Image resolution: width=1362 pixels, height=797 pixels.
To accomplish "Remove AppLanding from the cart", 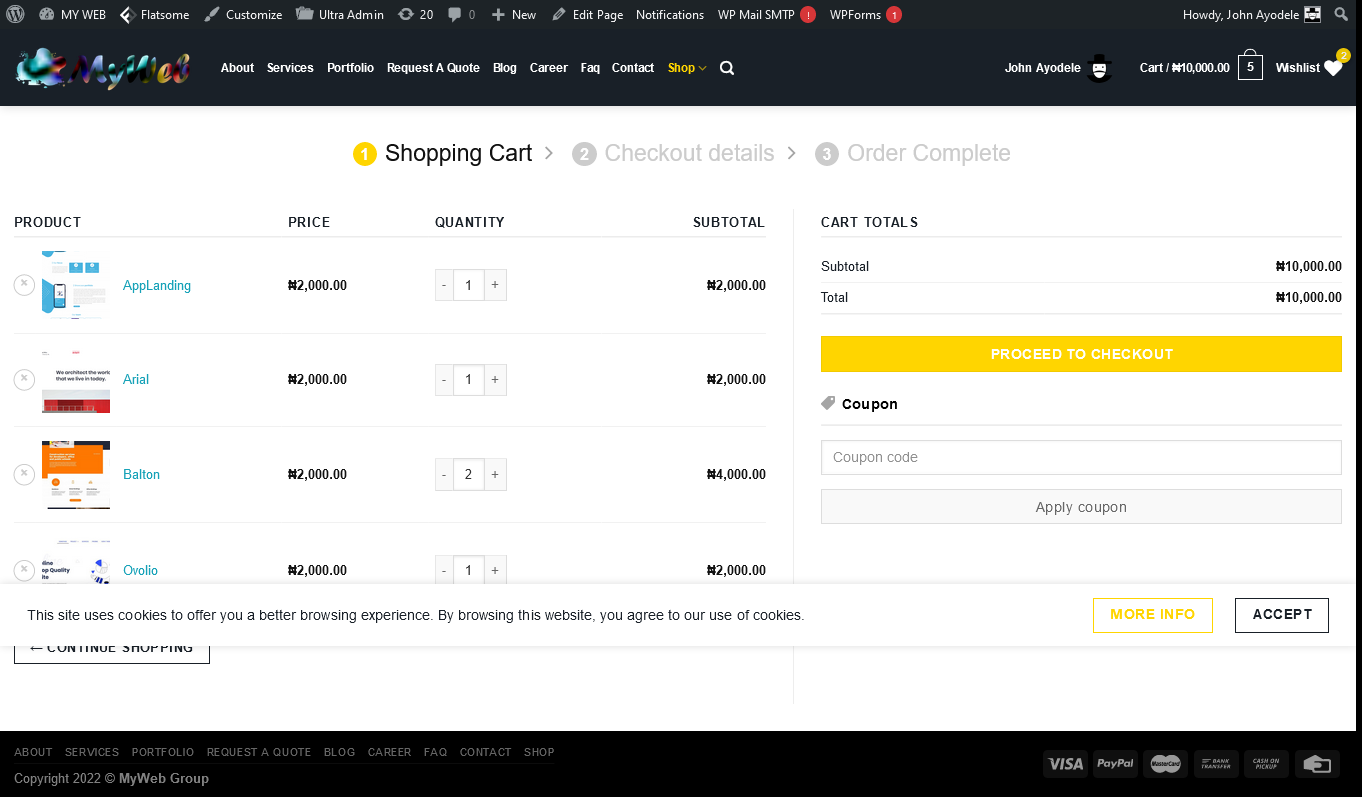I will click(x=24, y=285).
